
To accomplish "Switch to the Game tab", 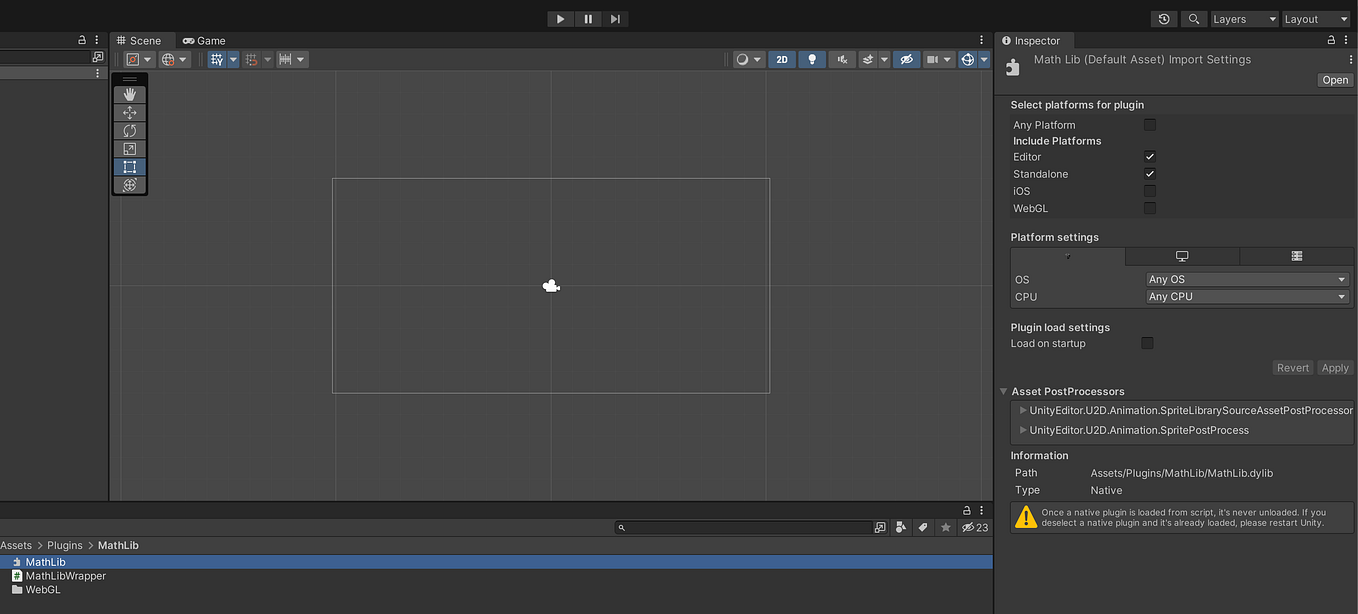I will [x=203, y=40].
